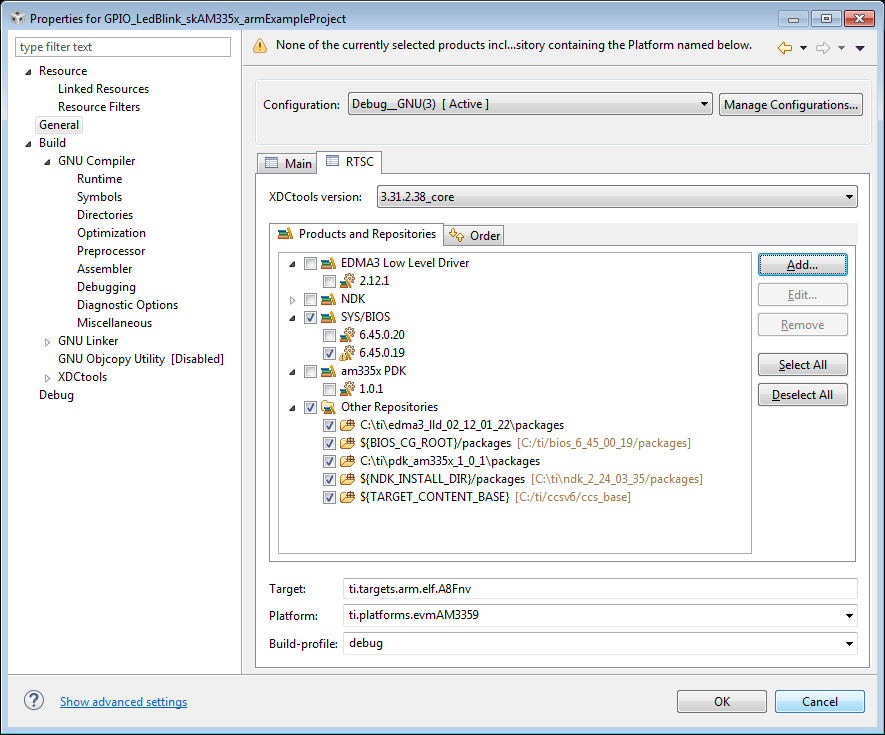Enable the NDK product checkbox
Viewport: 885px width, 735px height.
(x=310, y=299)
